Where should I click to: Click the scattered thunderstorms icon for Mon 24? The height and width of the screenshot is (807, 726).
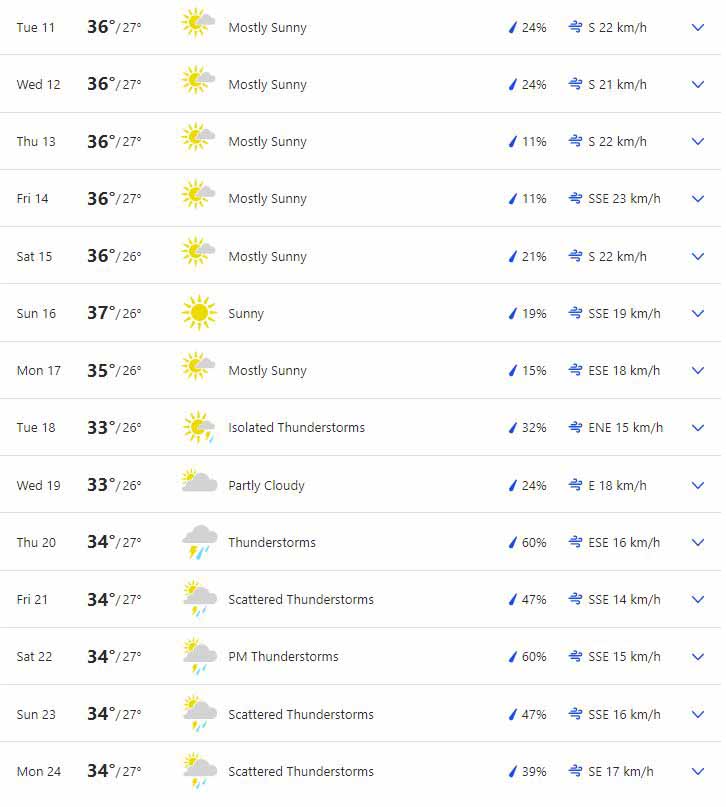point(199,771)
